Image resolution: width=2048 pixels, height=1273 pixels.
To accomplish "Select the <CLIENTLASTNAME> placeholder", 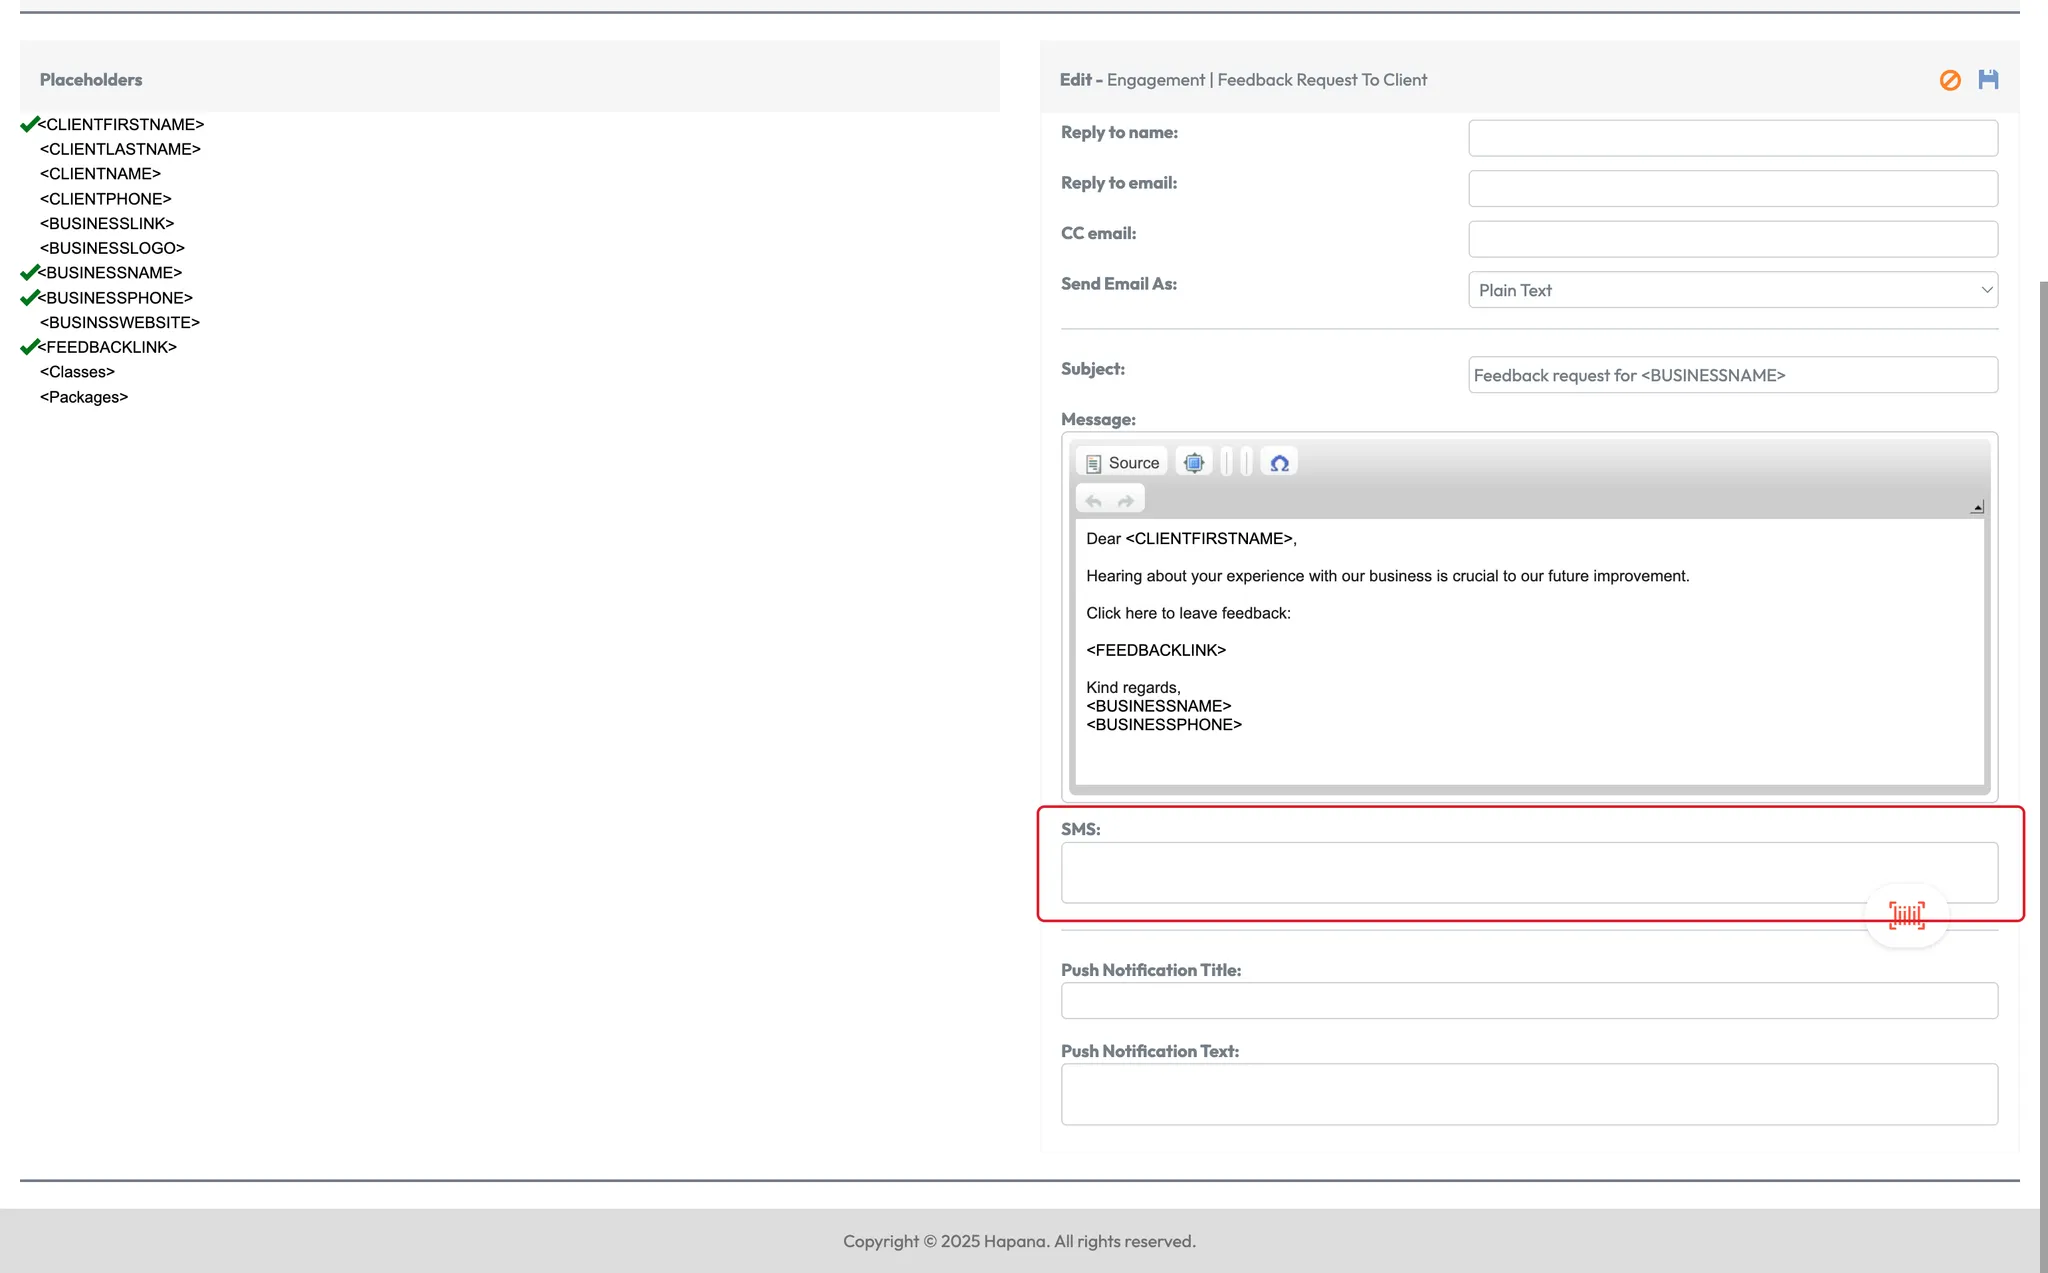I will [x=120, y=149].
